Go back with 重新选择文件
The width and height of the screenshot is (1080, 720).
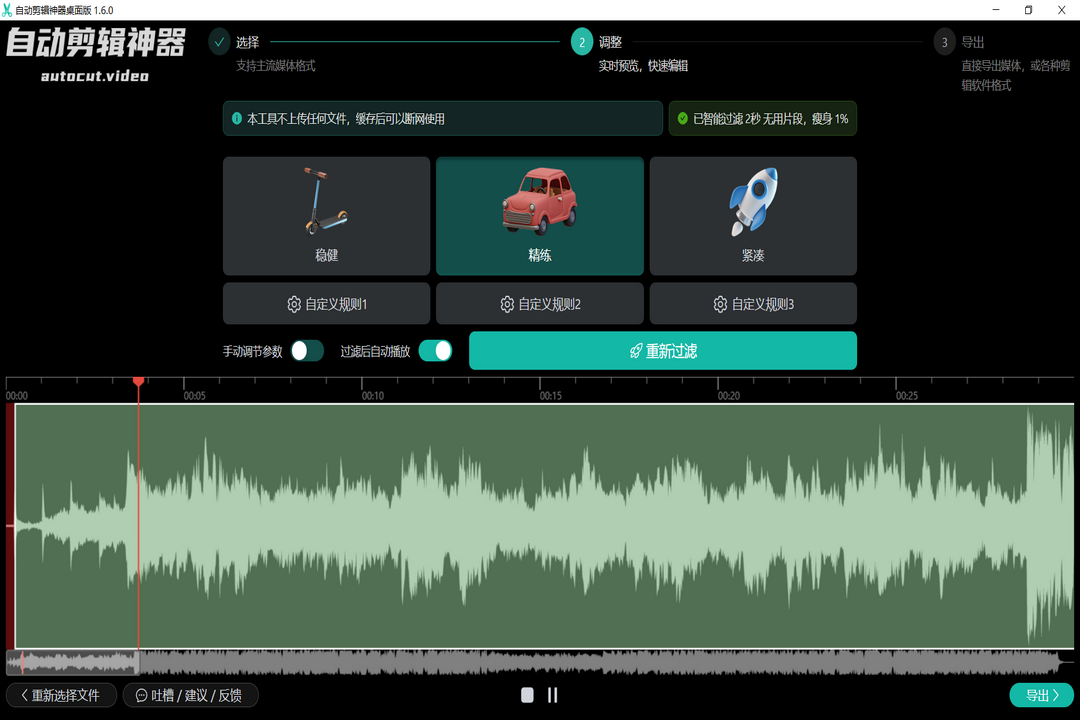point(61,695)
